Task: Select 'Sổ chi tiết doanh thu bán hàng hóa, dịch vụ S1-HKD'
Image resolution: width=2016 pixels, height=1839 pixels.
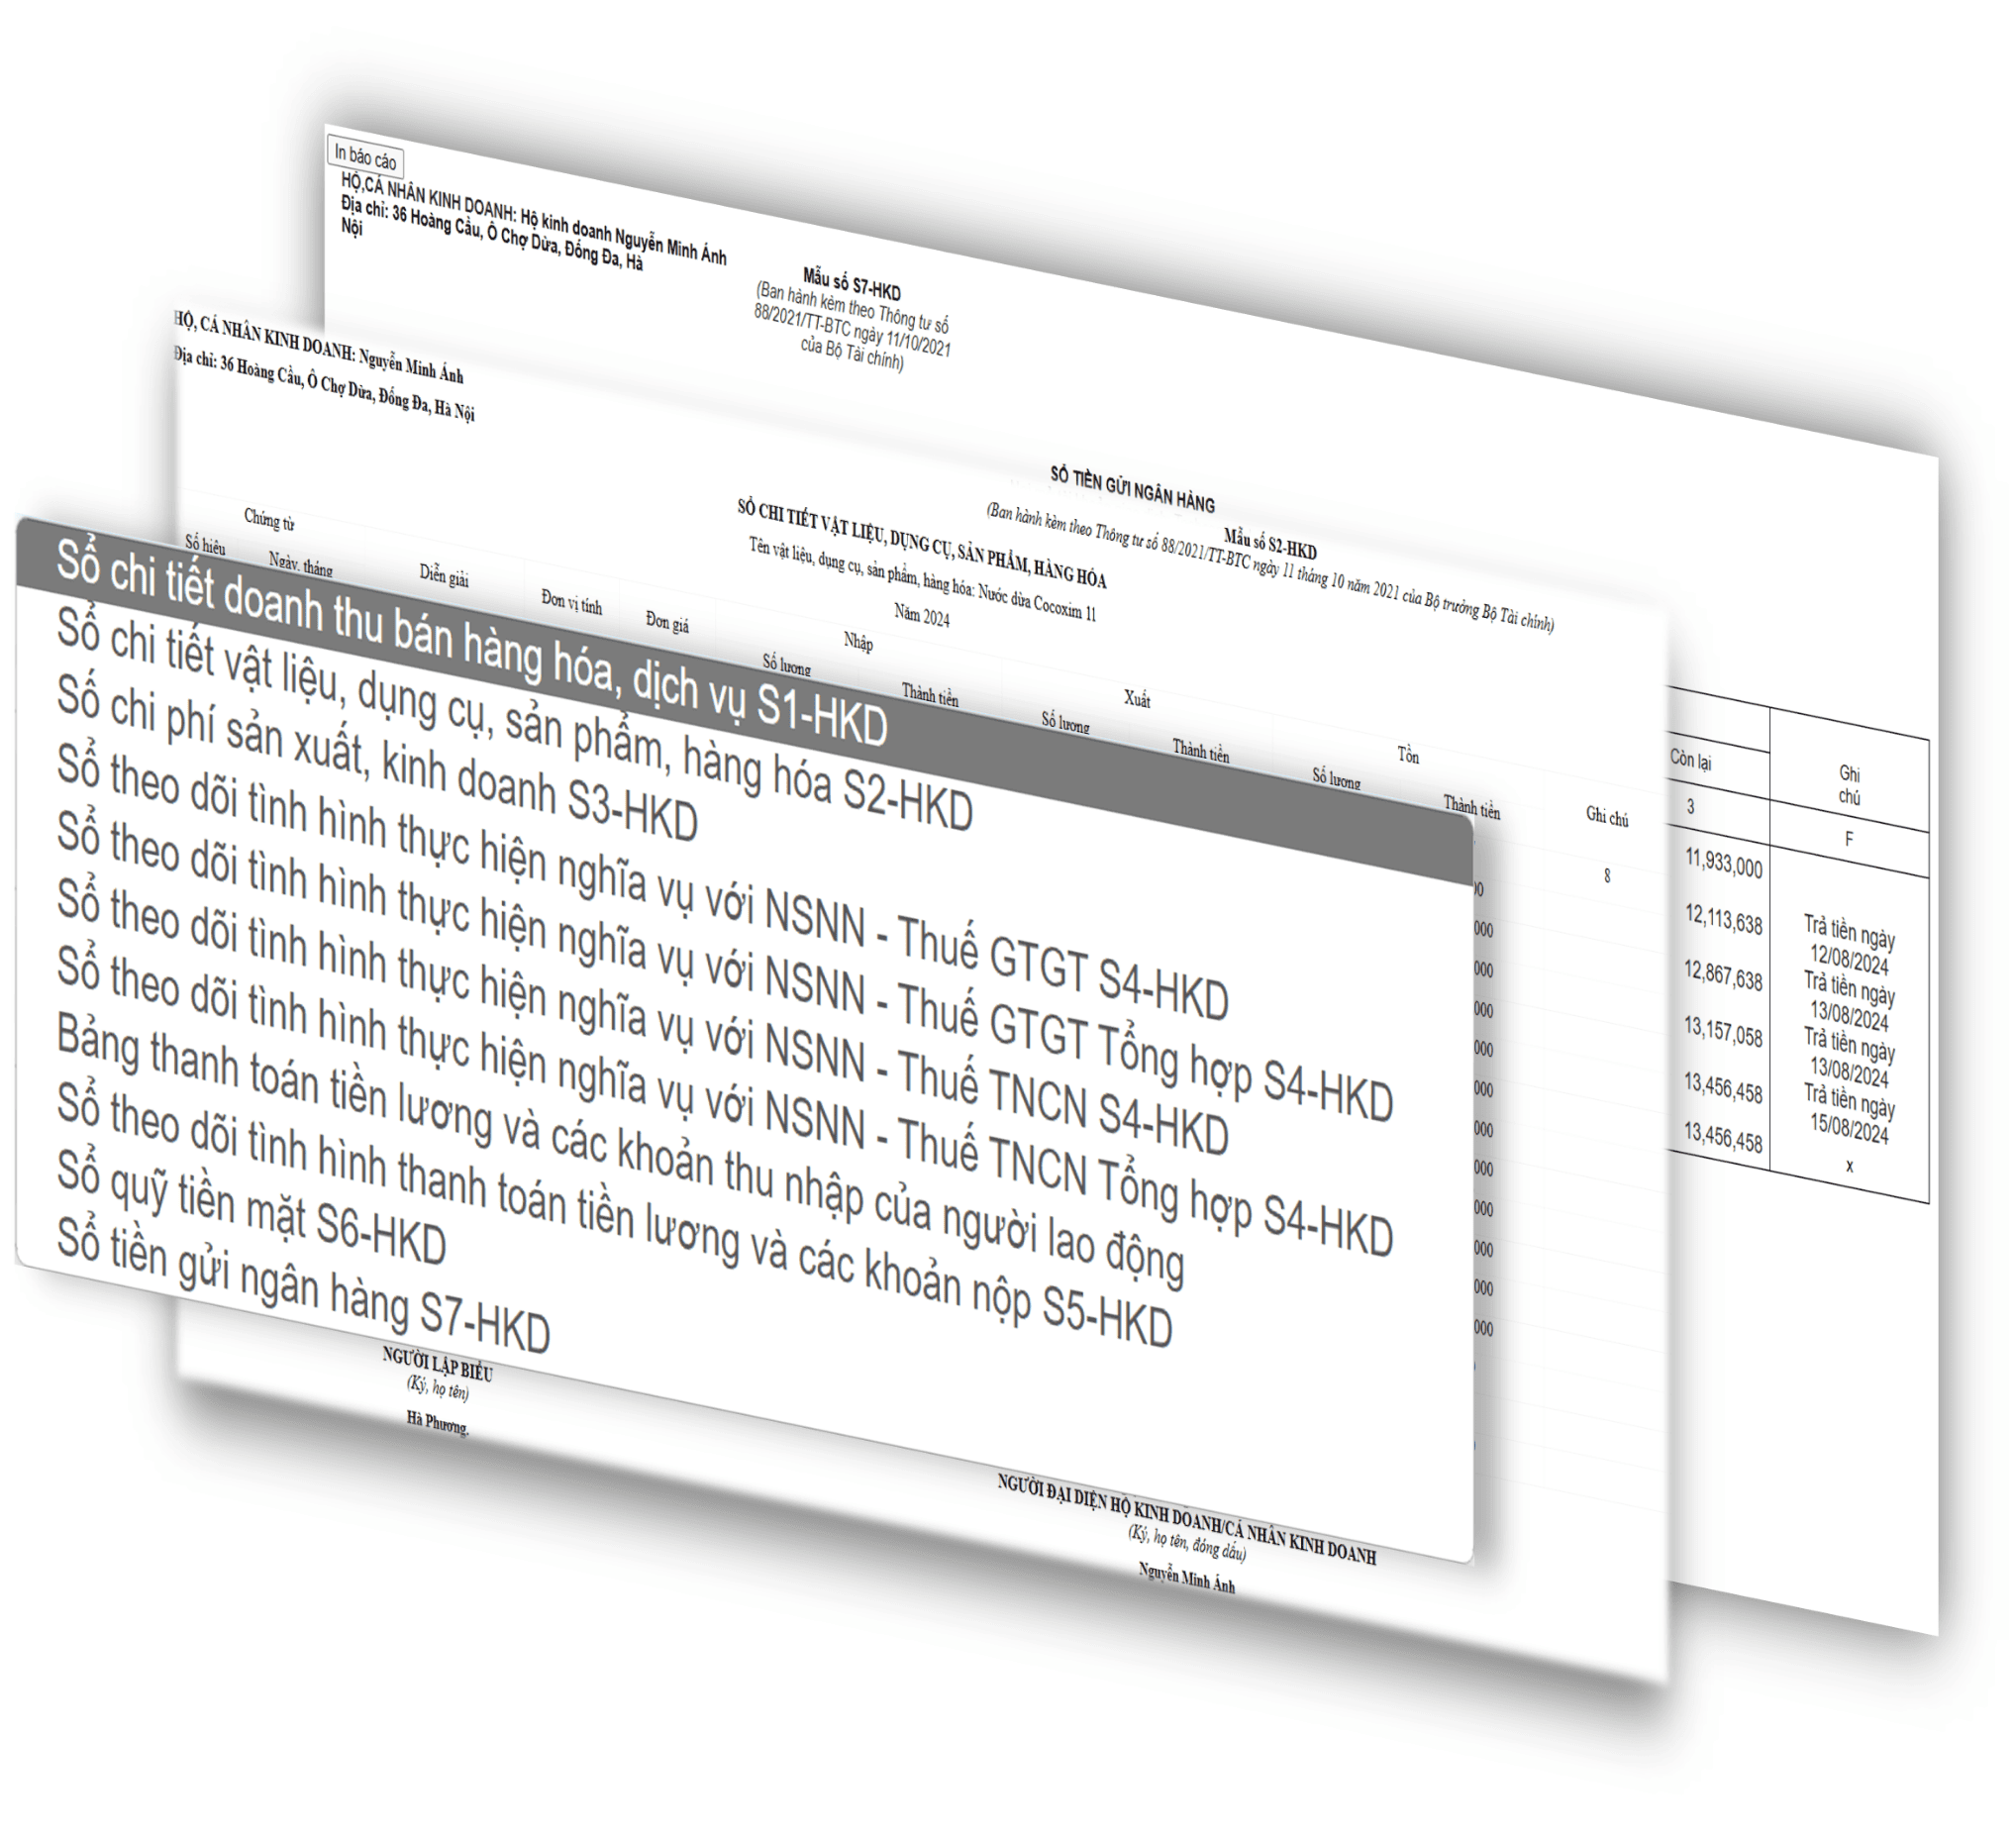Action: (x=472, y=644)
